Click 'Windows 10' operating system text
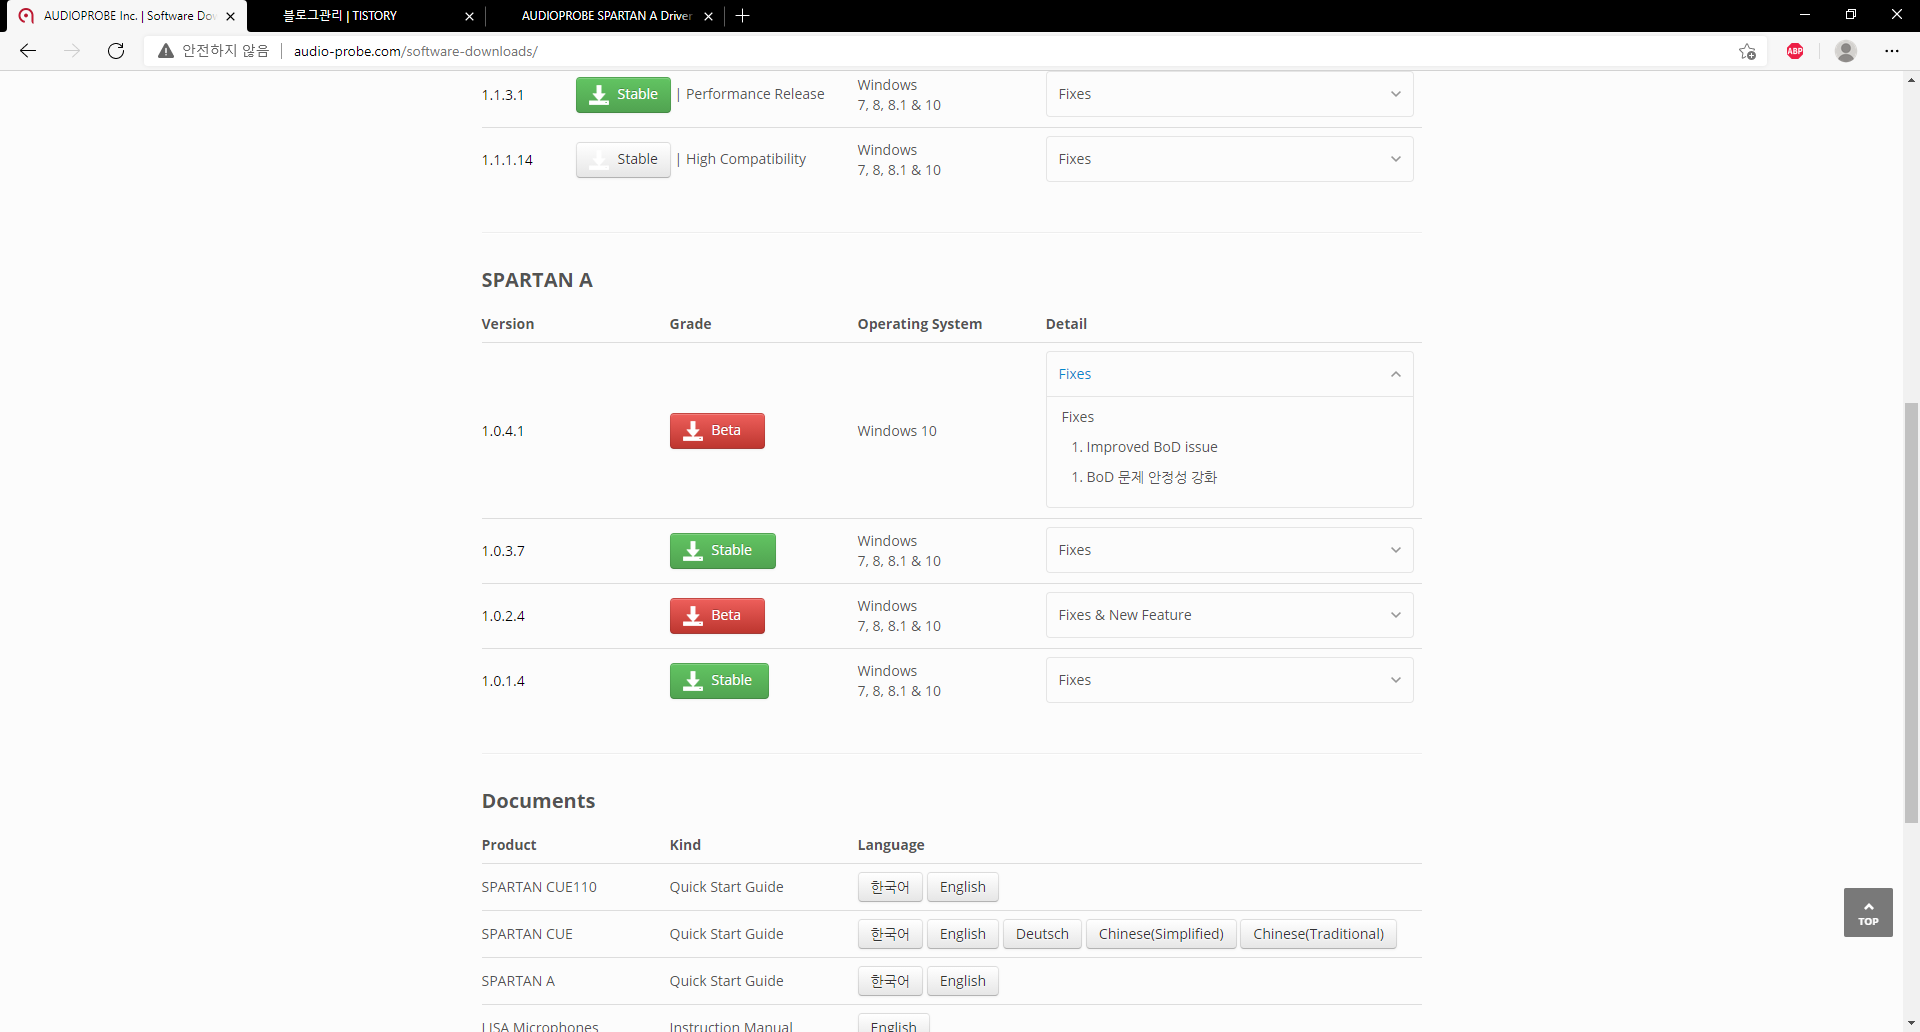Image resolution: width=1920 pixels, height=1032 pixels. pos(897,431)
